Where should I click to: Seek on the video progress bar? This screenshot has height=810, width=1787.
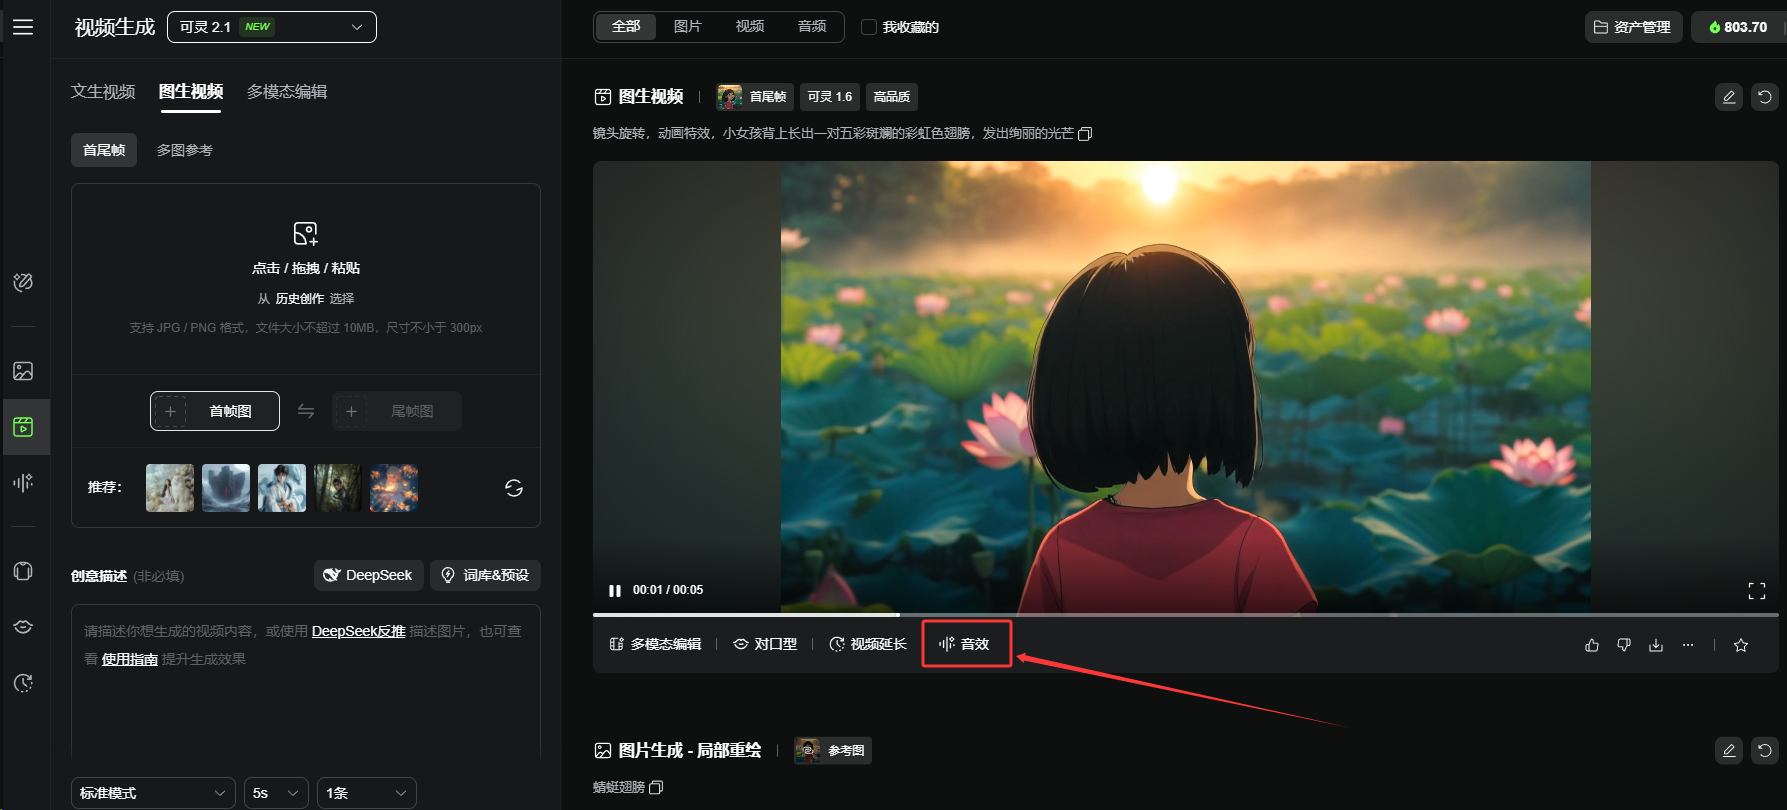[x=1185, y=615]
